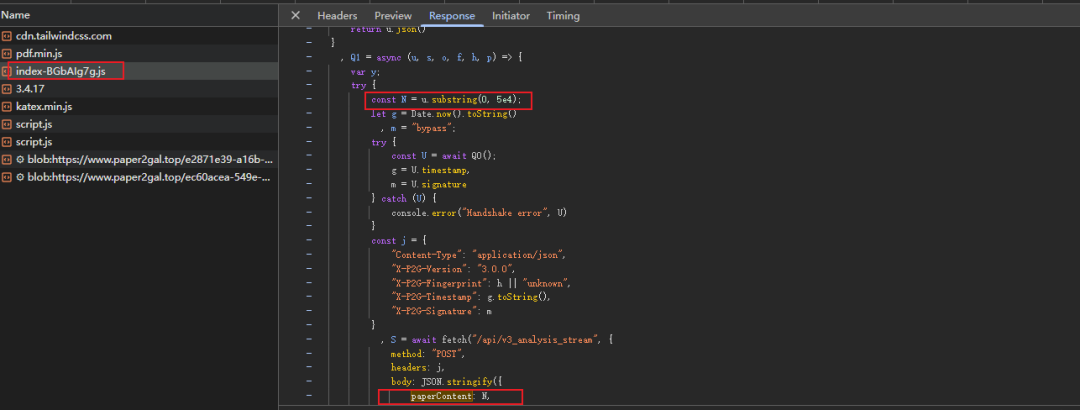1080x410 pixels.
Task: Click the fetch /api/v3_analysis_stream line
Action: click(496, 340)
